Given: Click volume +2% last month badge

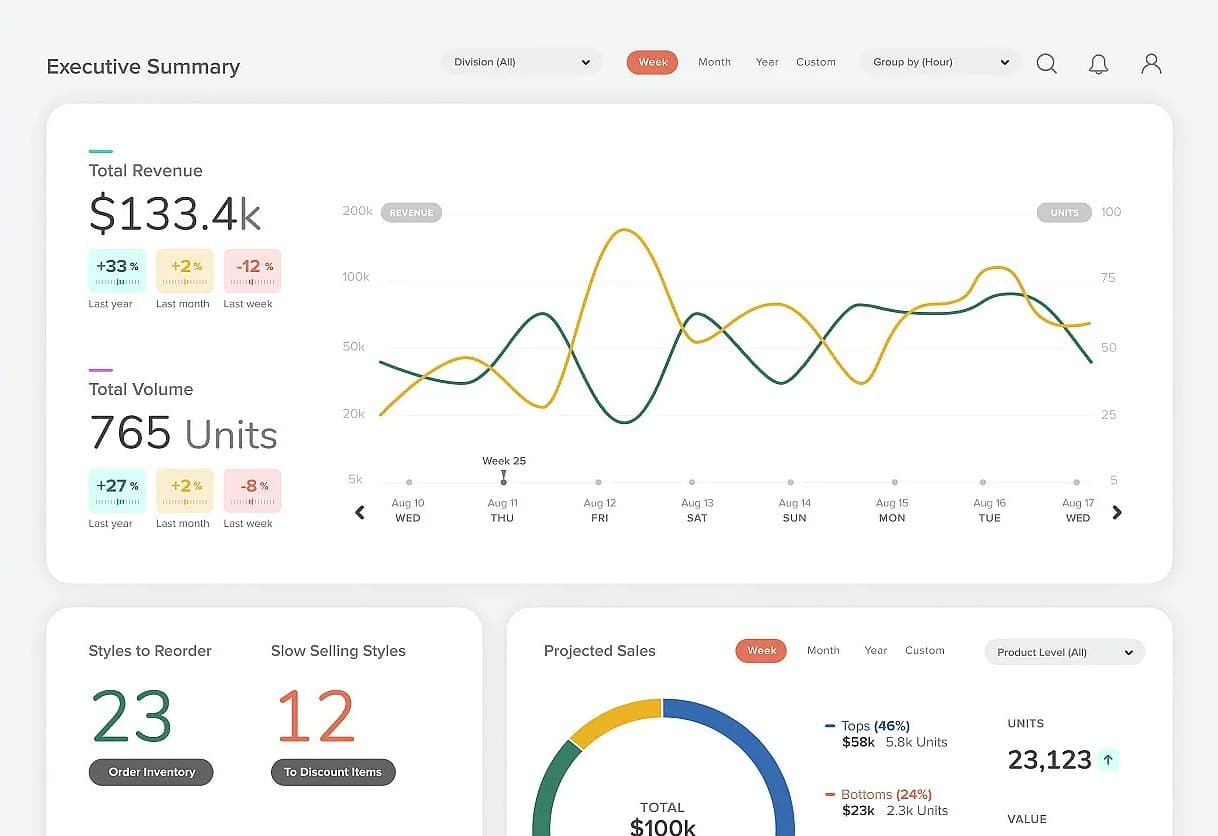Looking at the screenshot, I should 185,491.
